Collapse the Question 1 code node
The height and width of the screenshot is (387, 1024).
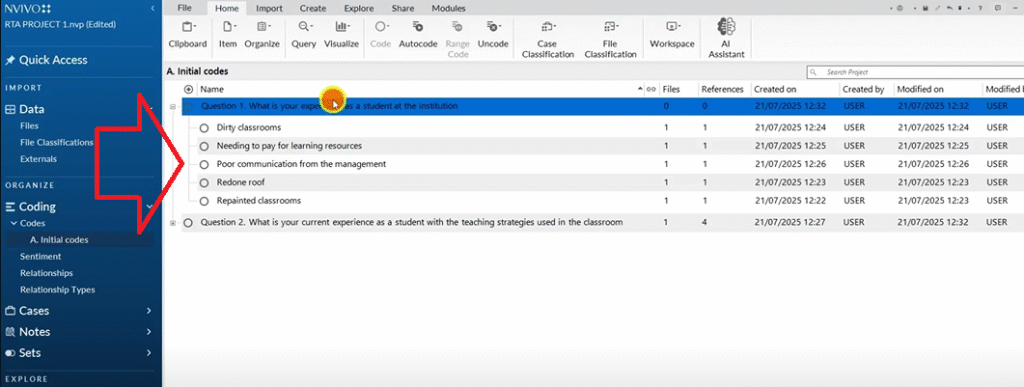pos(172,106)
